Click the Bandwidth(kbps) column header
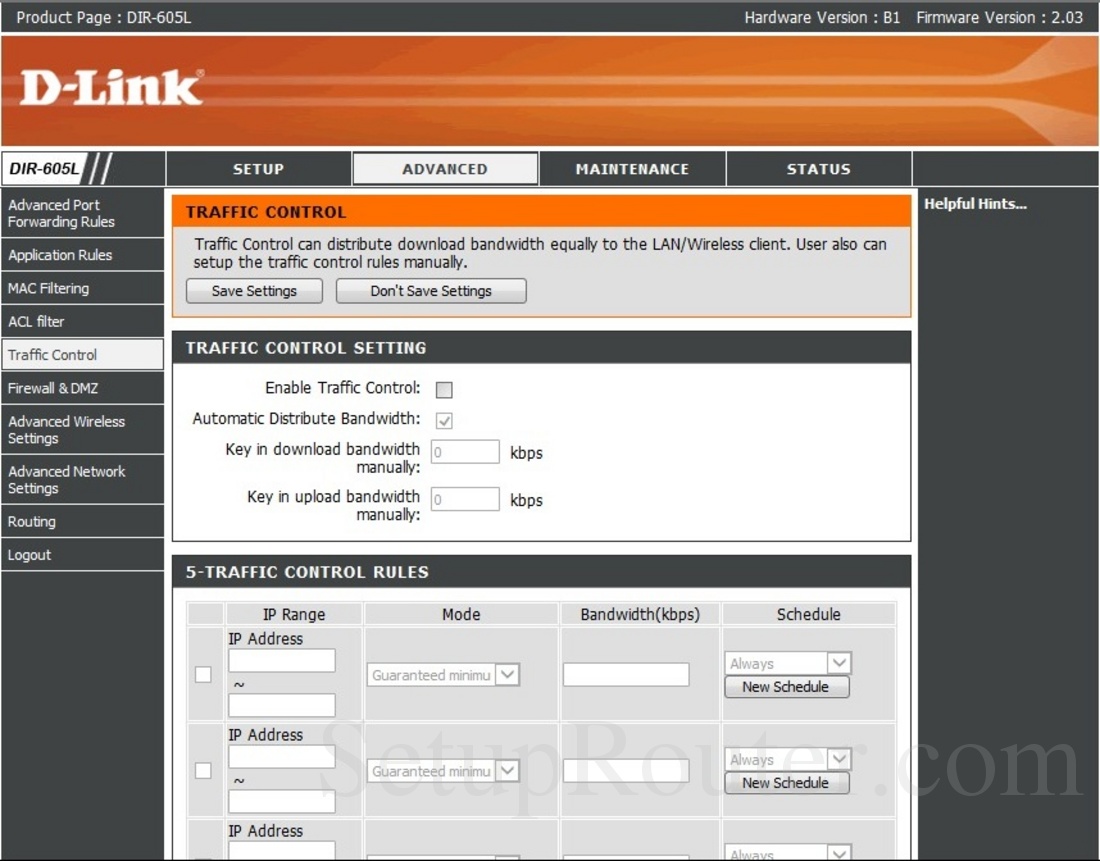1100x861 pixels. click(640, 615)
